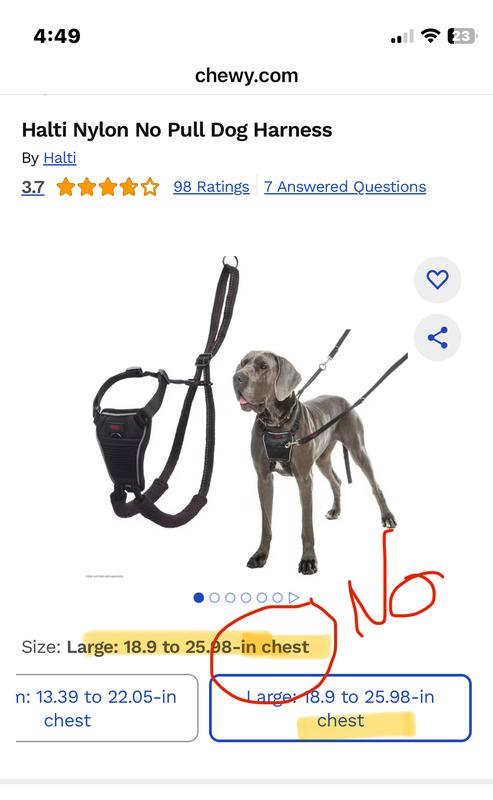Screen dimensions: 493x800
Task: Tap the share icon
Action: coord(437,337)
